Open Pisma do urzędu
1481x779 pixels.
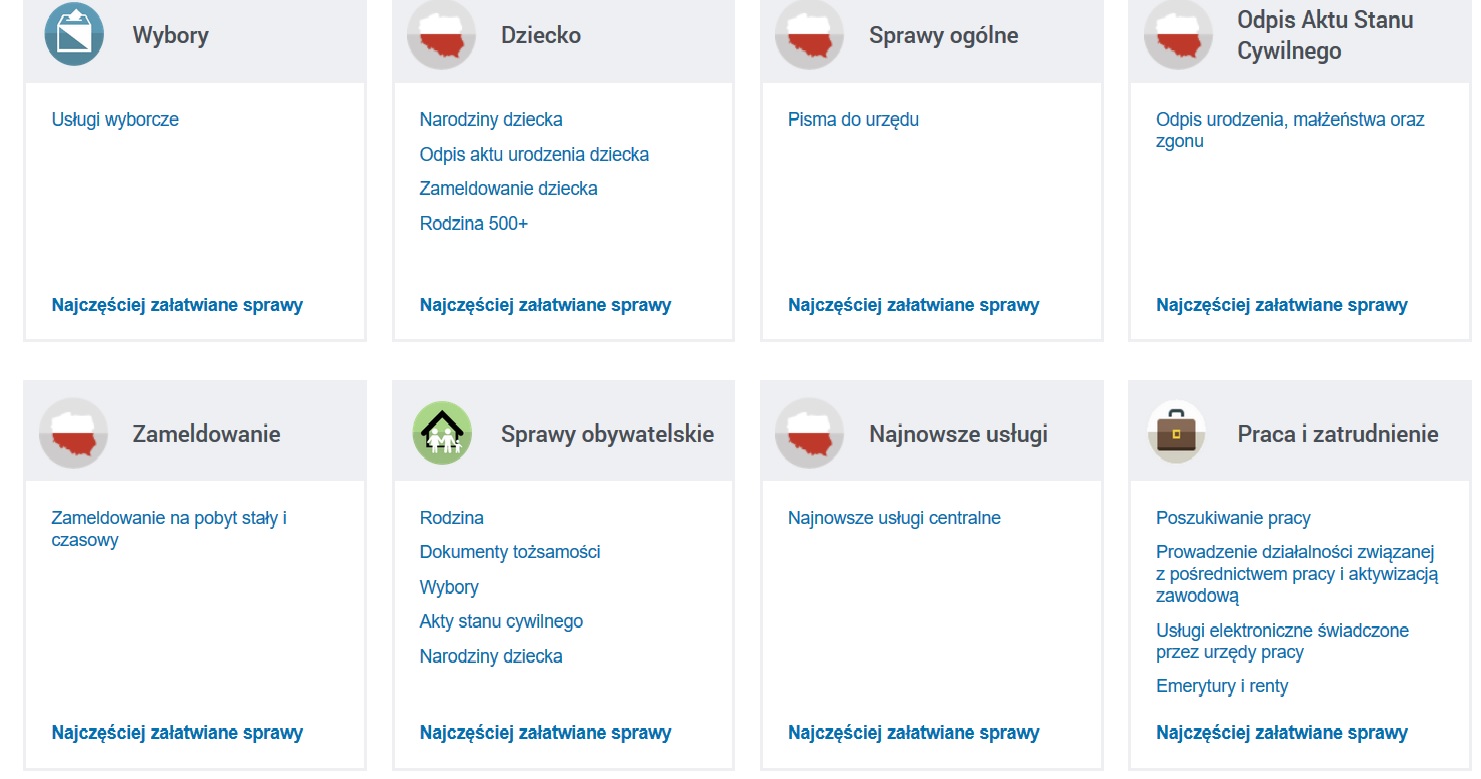pos(853,120)
